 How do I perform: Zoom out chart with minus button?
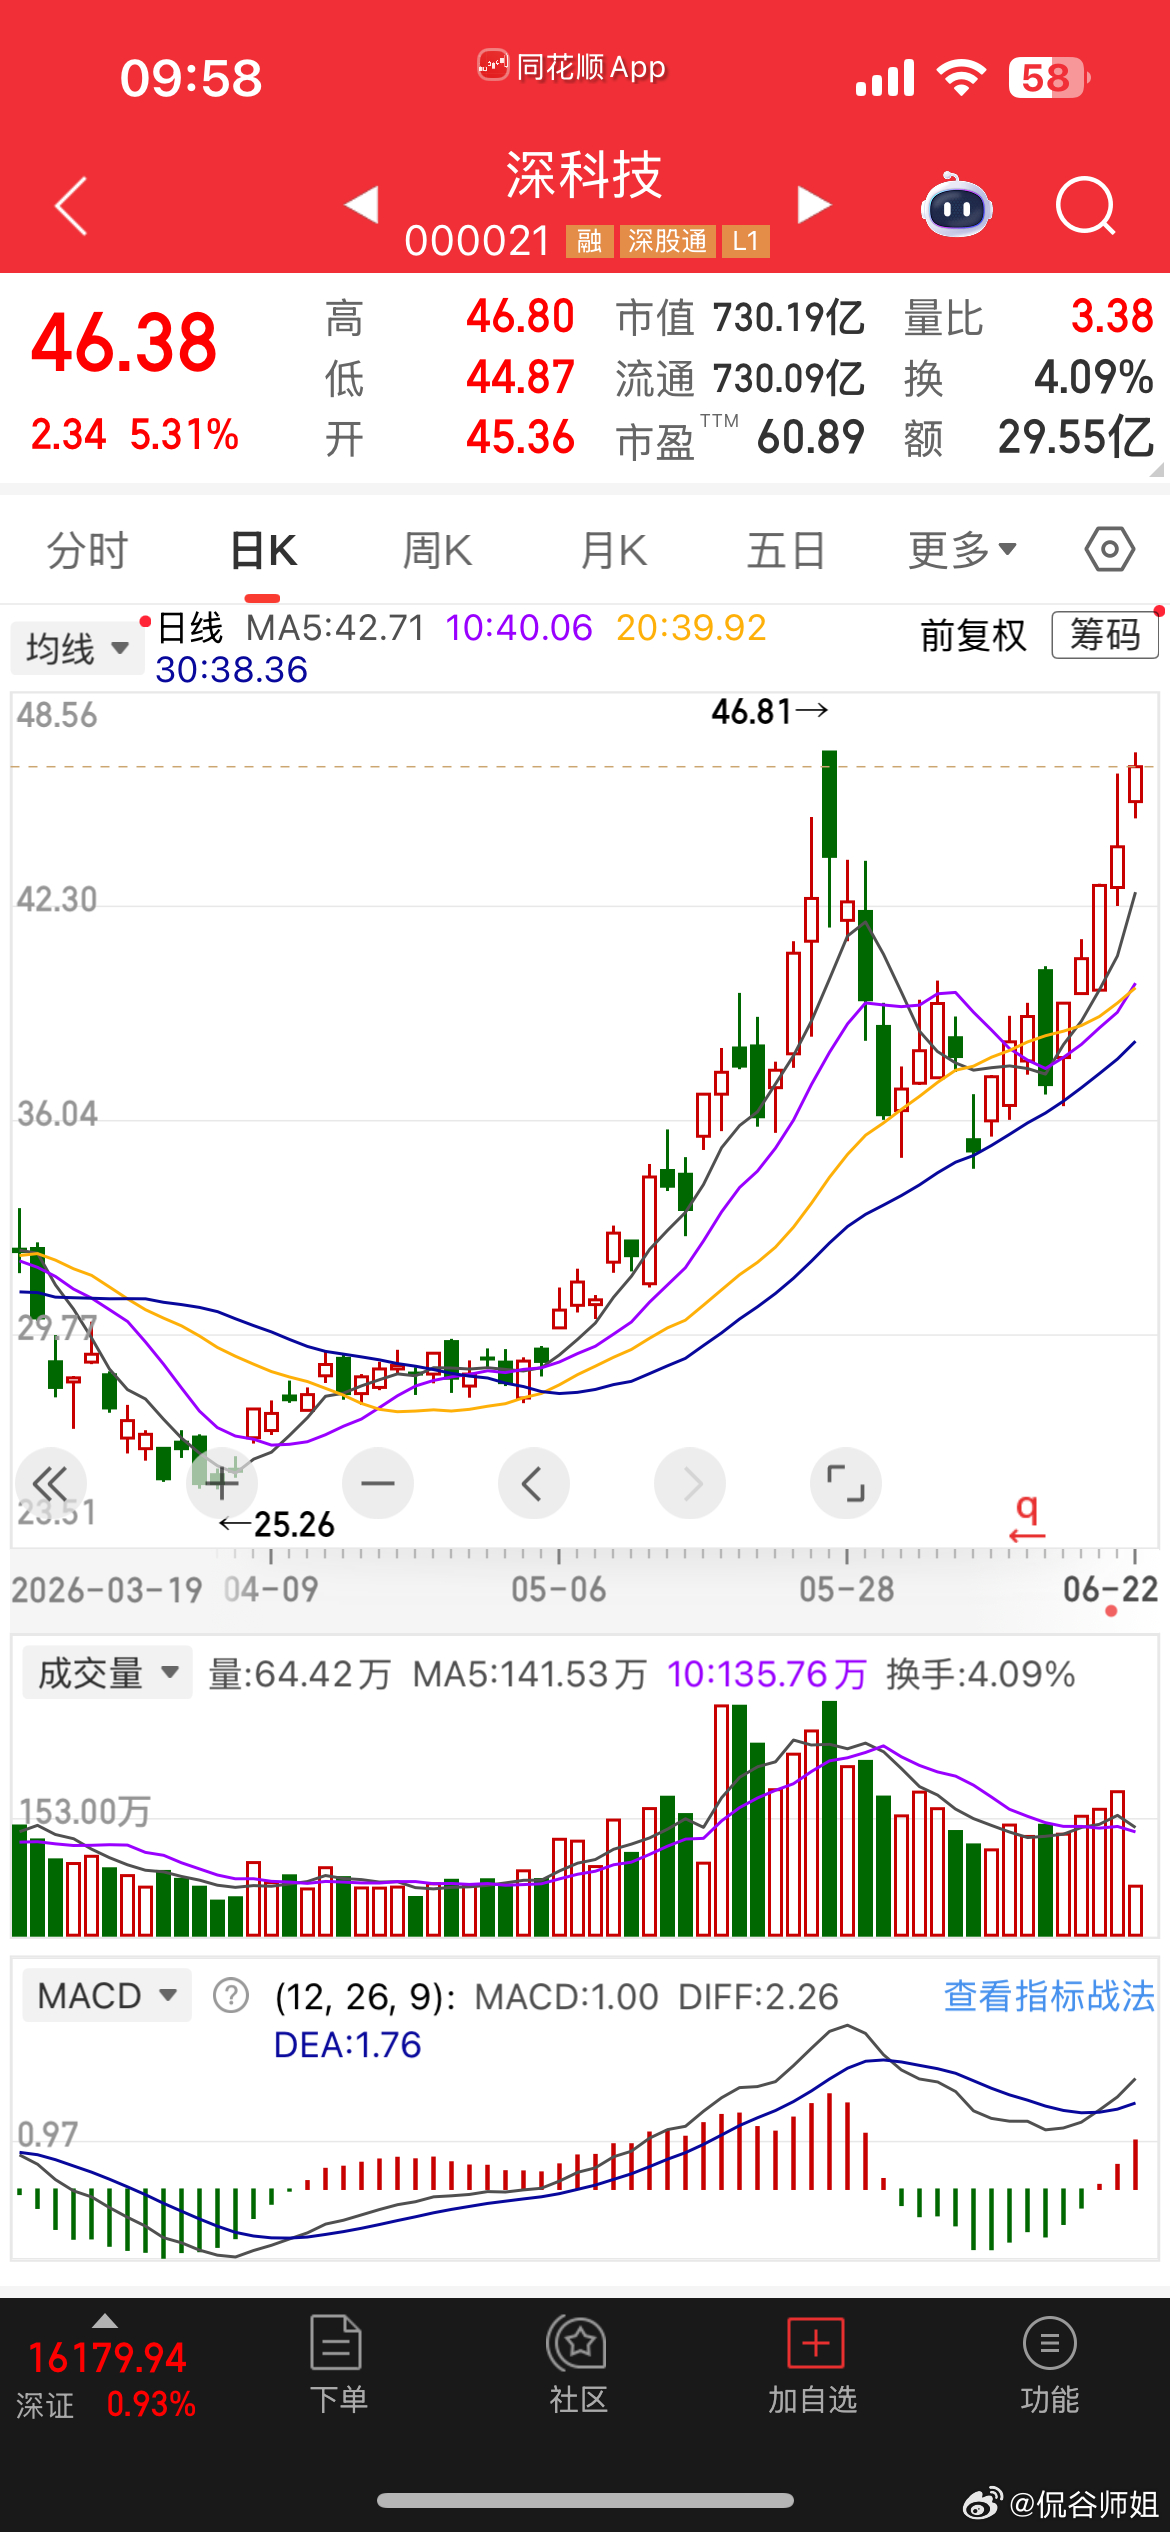pyautogui.click(x=378, y=1483)
